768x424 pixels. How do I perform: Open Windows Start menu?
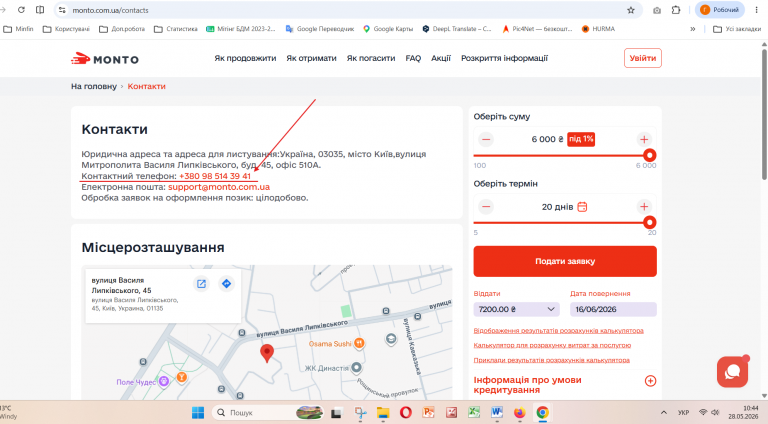pyautogui.click(x=198, y=412)
